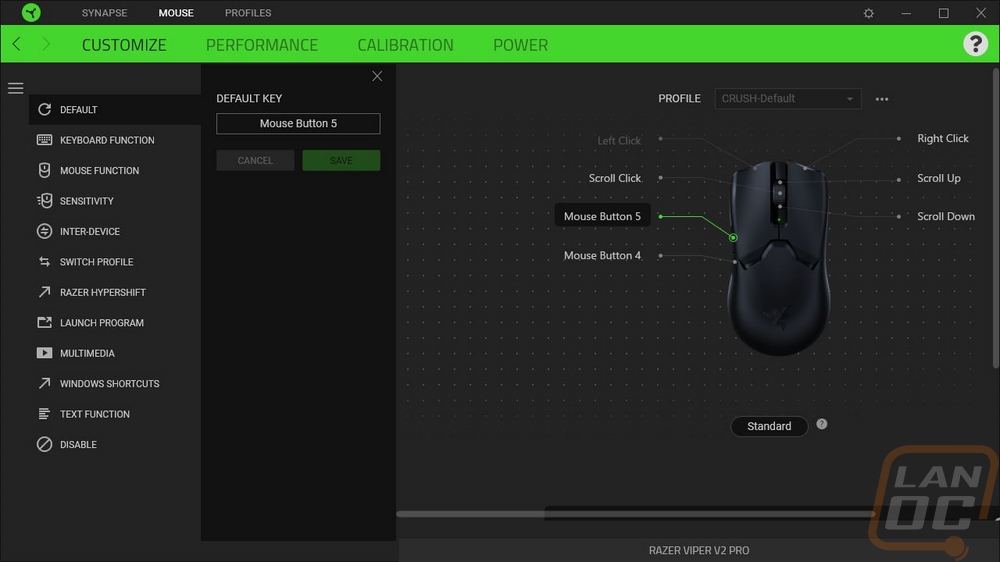1000x562 pixels.
Task: Click the Razer Synapse logo icon
Action: click(x=31, y=12)
